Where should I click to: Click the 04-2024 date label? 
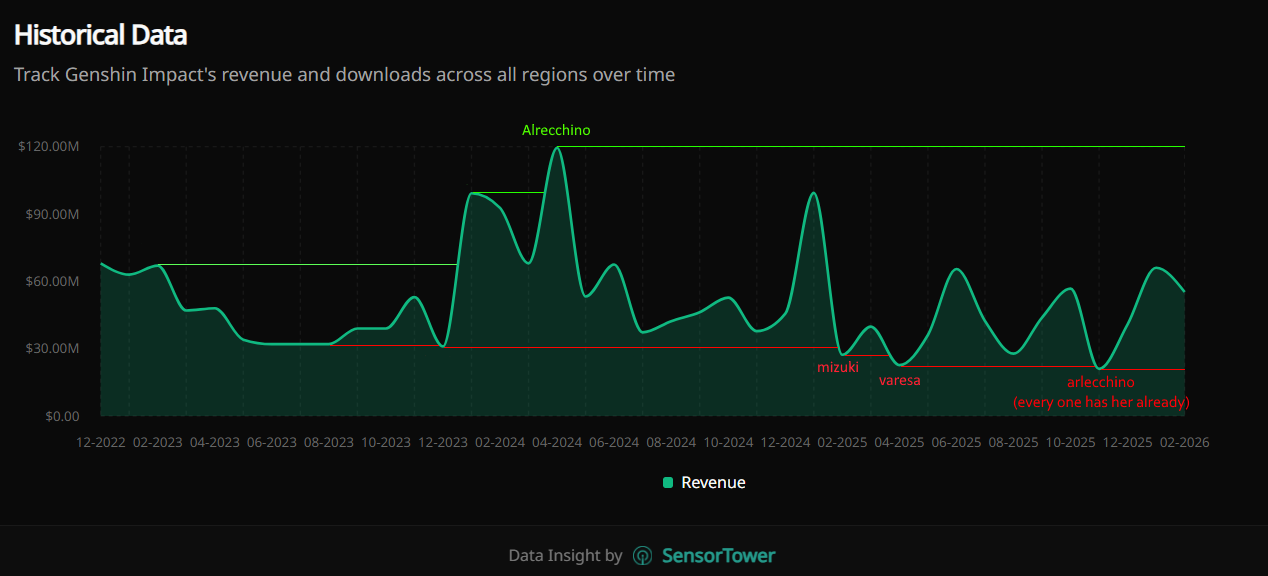(557, 442)
